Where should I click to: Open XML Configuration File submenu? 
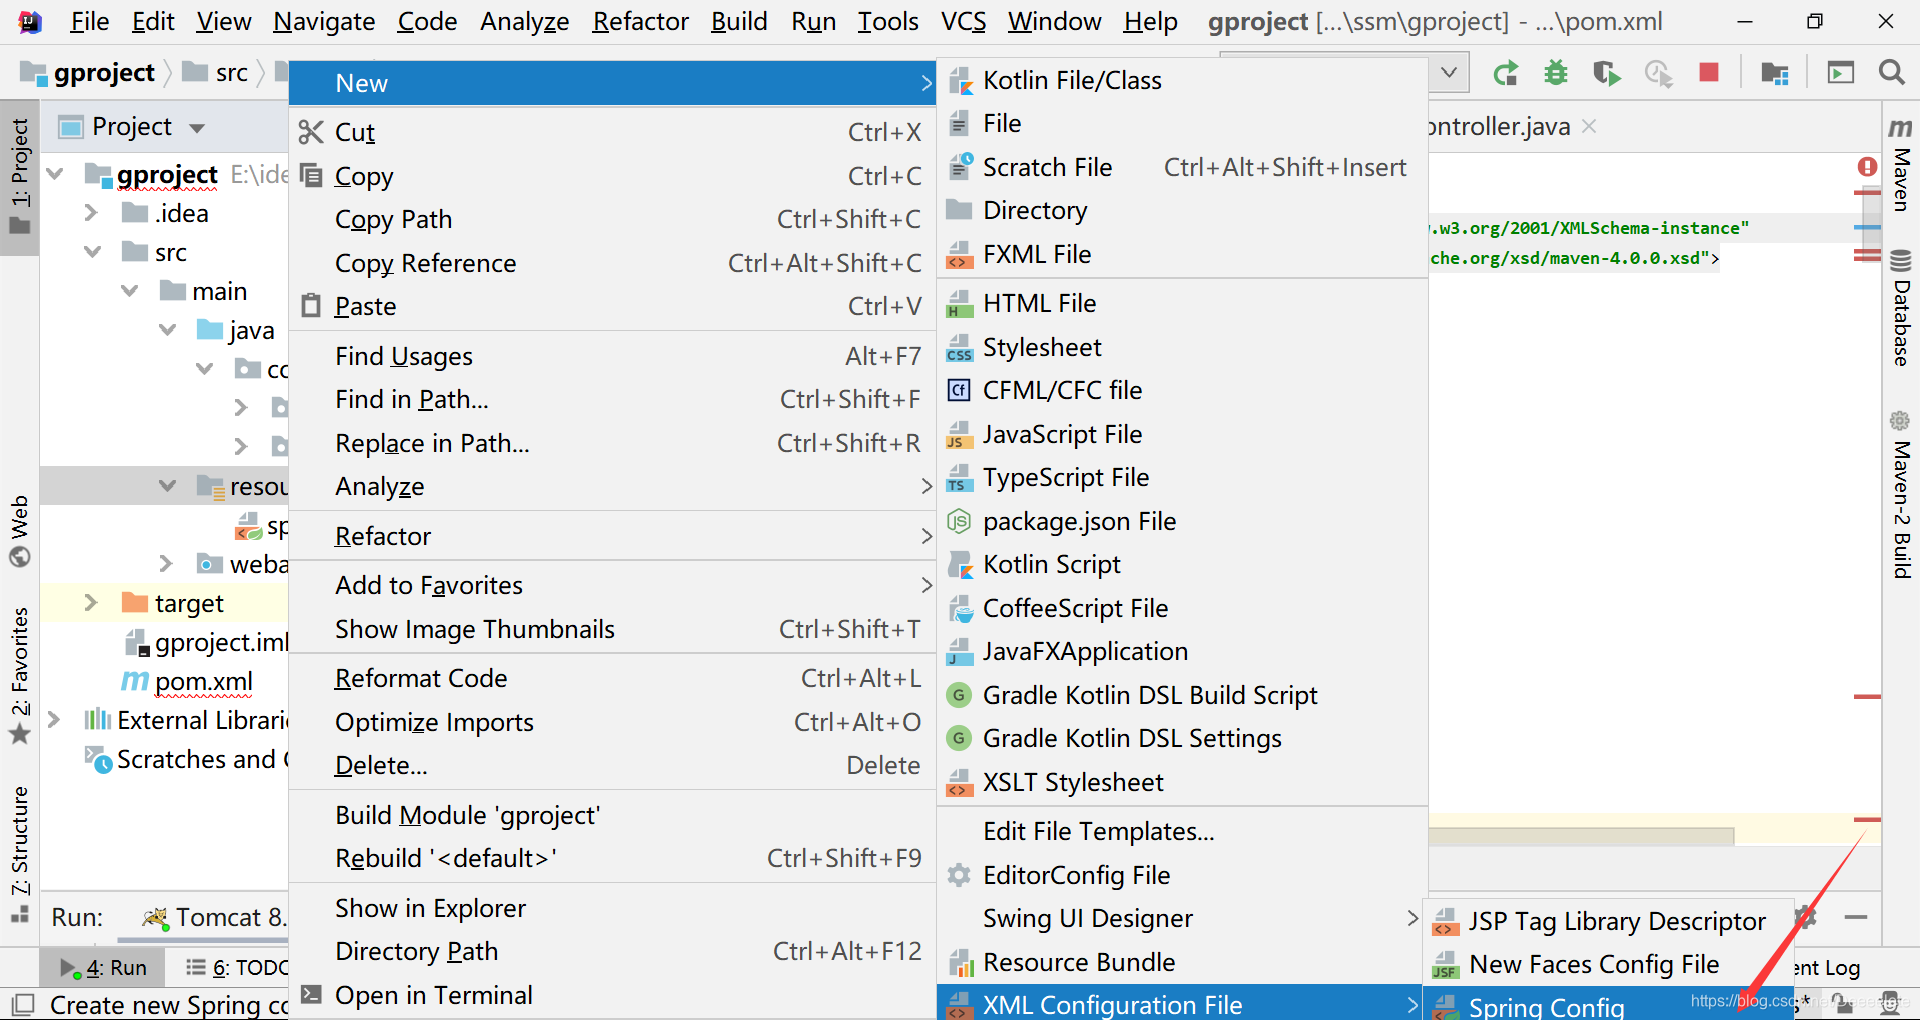point(1182,1003)
